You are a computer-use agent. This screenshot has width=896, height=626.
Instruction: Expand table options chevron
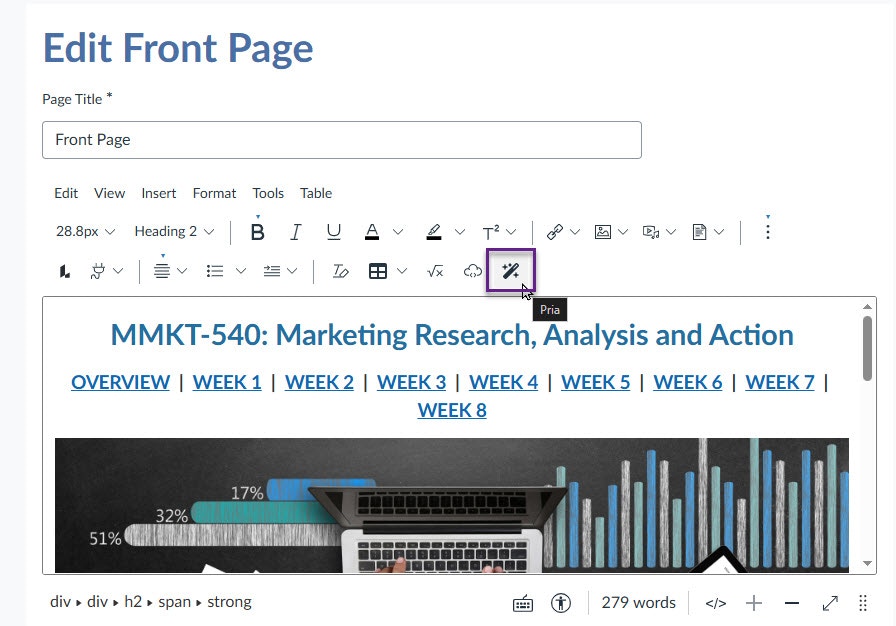[402, 271]
